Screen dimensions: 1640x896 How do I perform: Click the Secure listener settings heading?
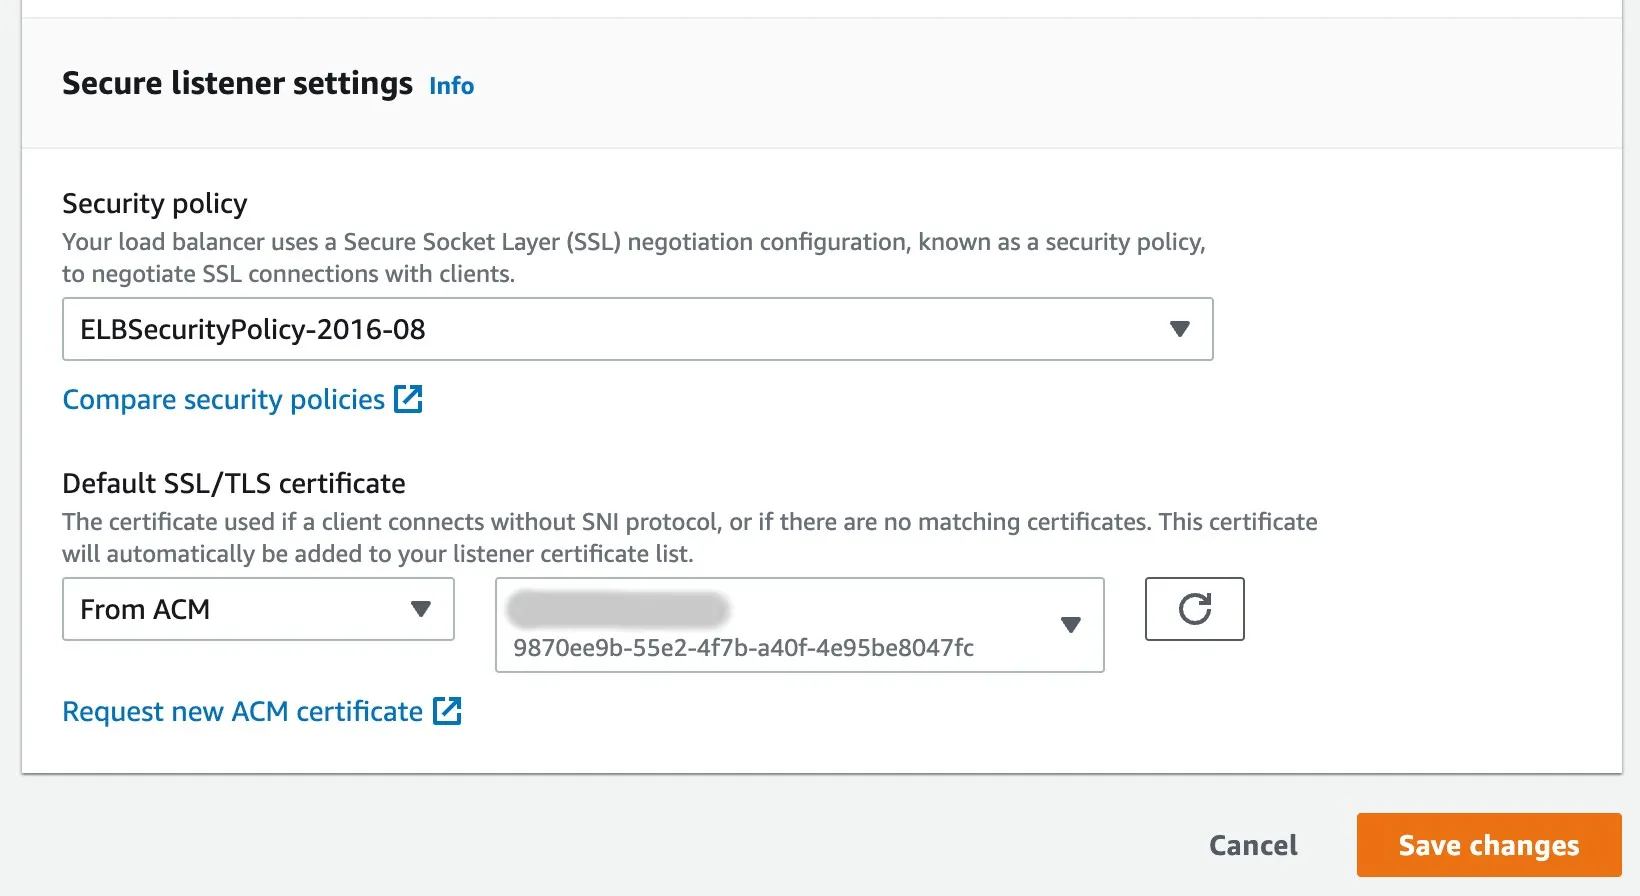tap(237, 84)
